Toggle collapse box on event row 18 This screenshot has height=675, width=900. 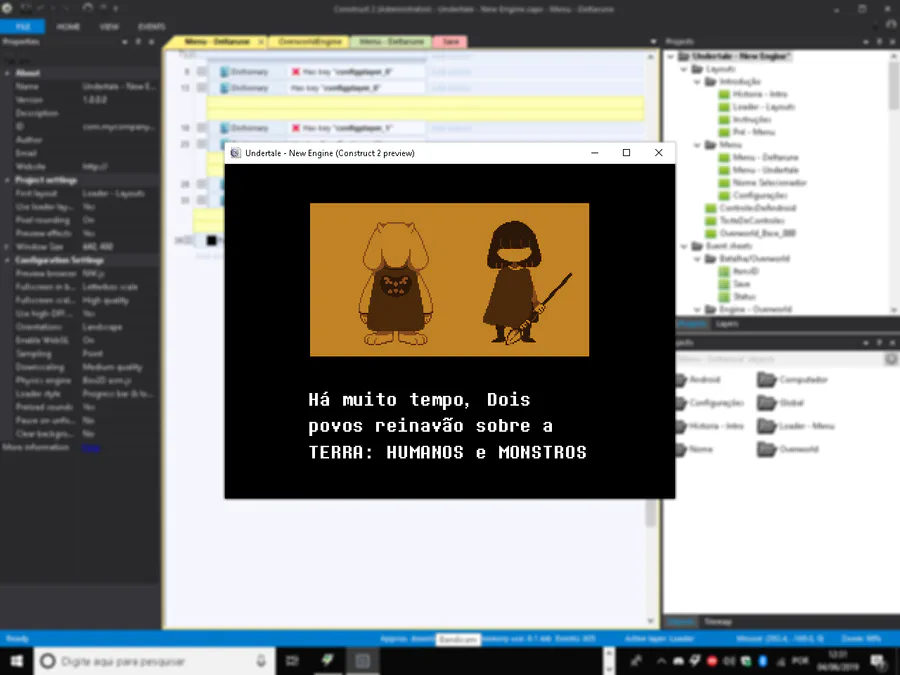[201, 128]
